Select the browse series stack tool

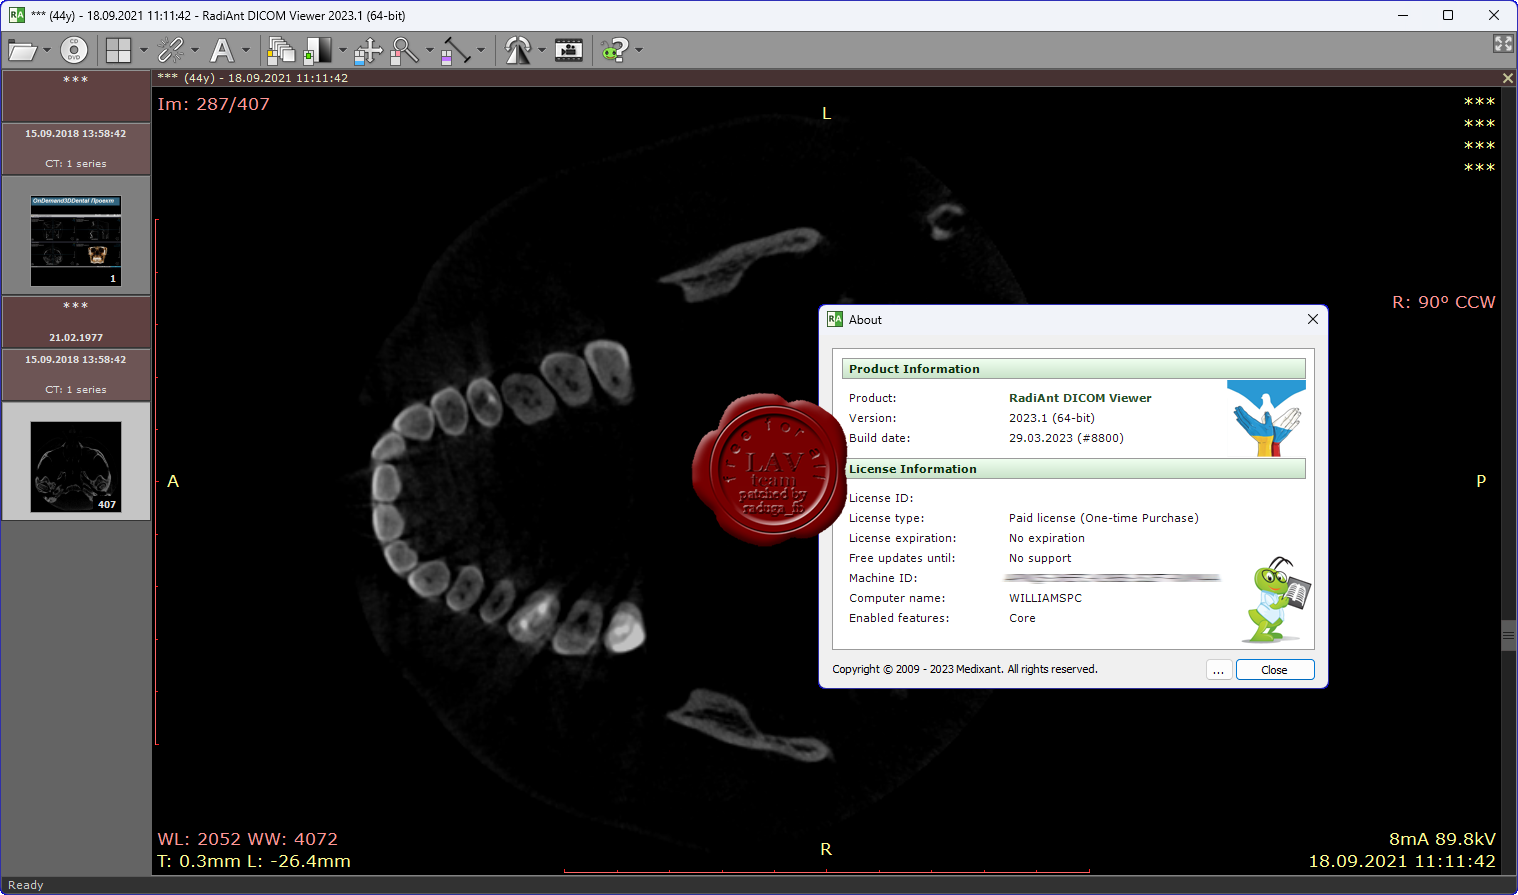281,50
